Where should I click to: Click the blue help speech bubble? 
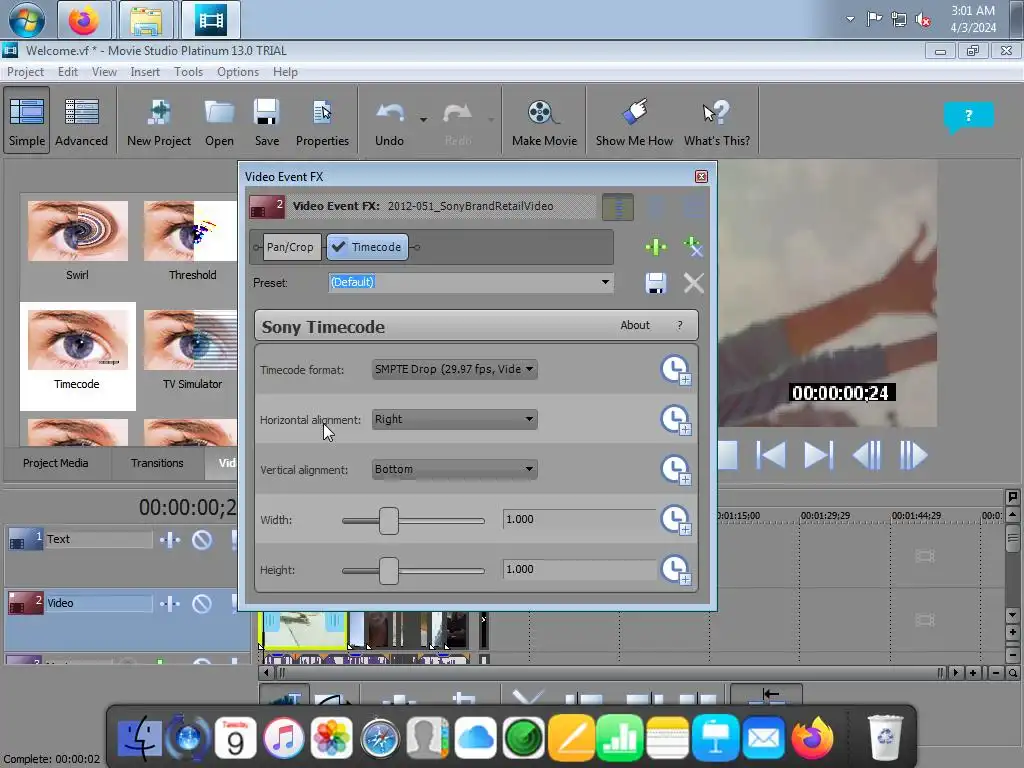tap(968, 117)
